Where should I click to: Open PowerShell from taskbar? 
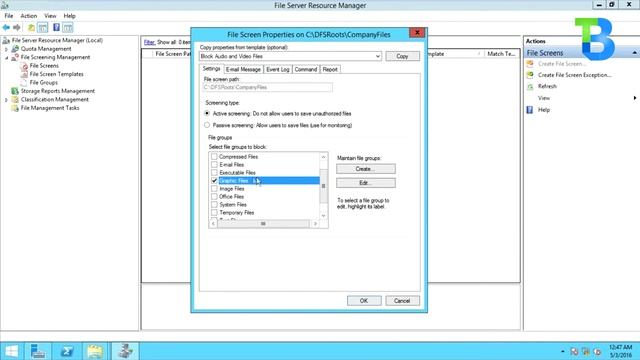point(67,351)
